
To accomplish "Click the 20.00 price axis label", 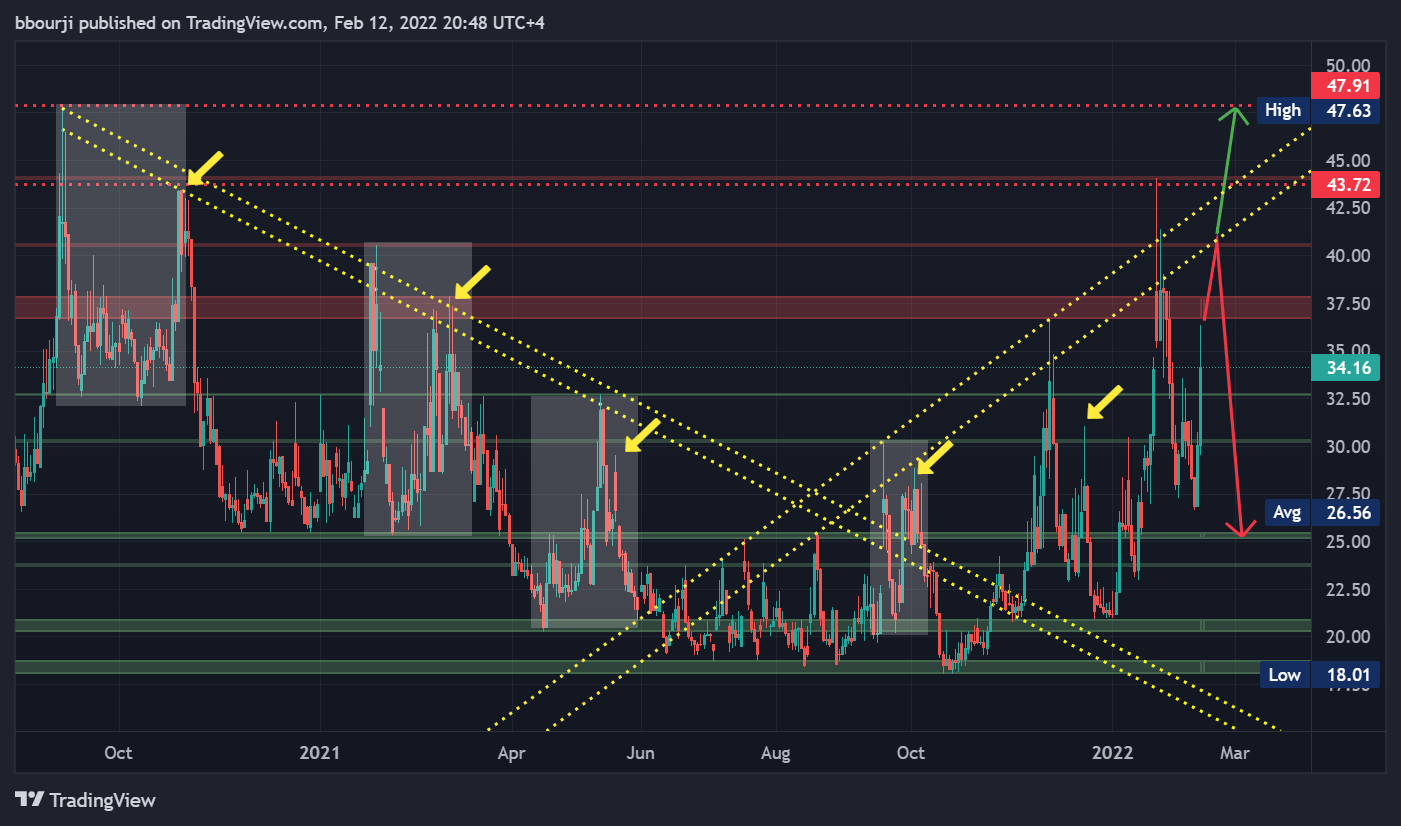I will coord(1347,636).
